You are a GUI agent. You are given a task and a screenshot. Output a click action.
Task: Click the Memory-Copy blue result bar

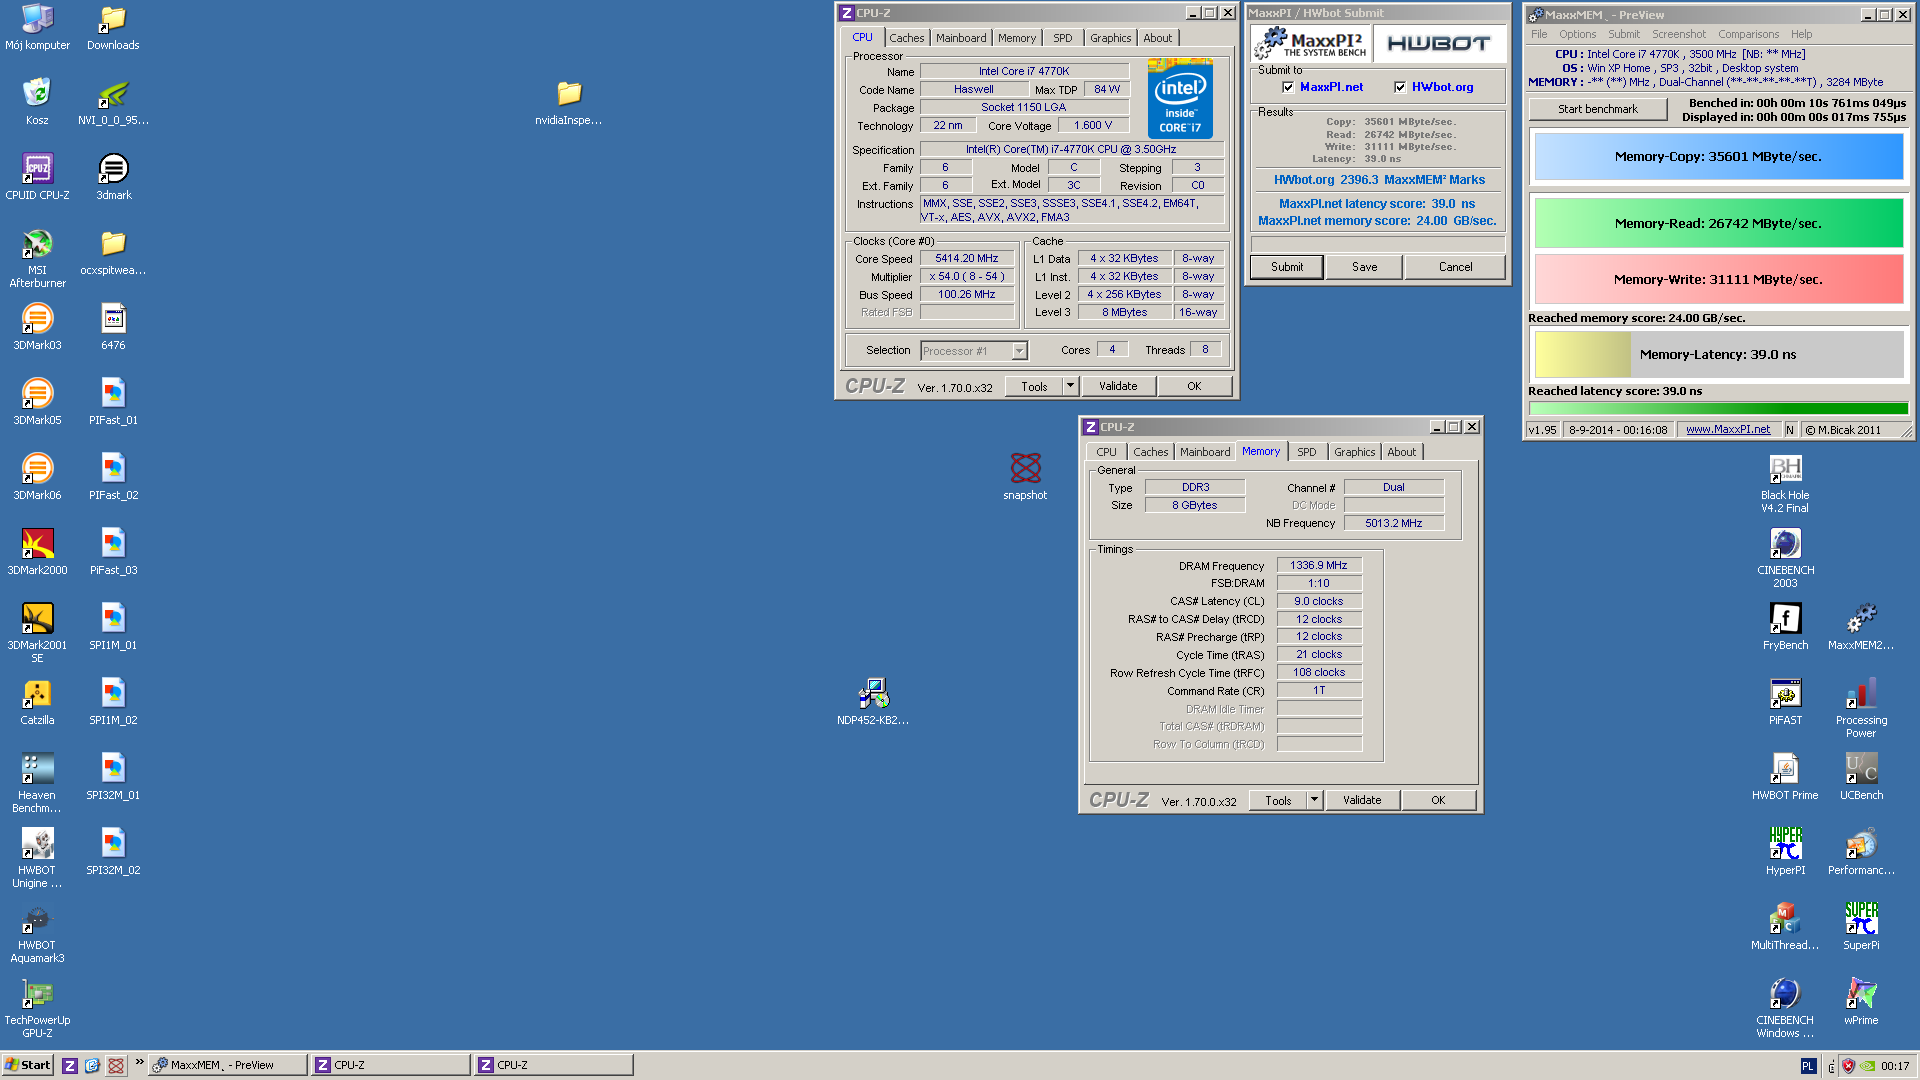click(1718, 156)
